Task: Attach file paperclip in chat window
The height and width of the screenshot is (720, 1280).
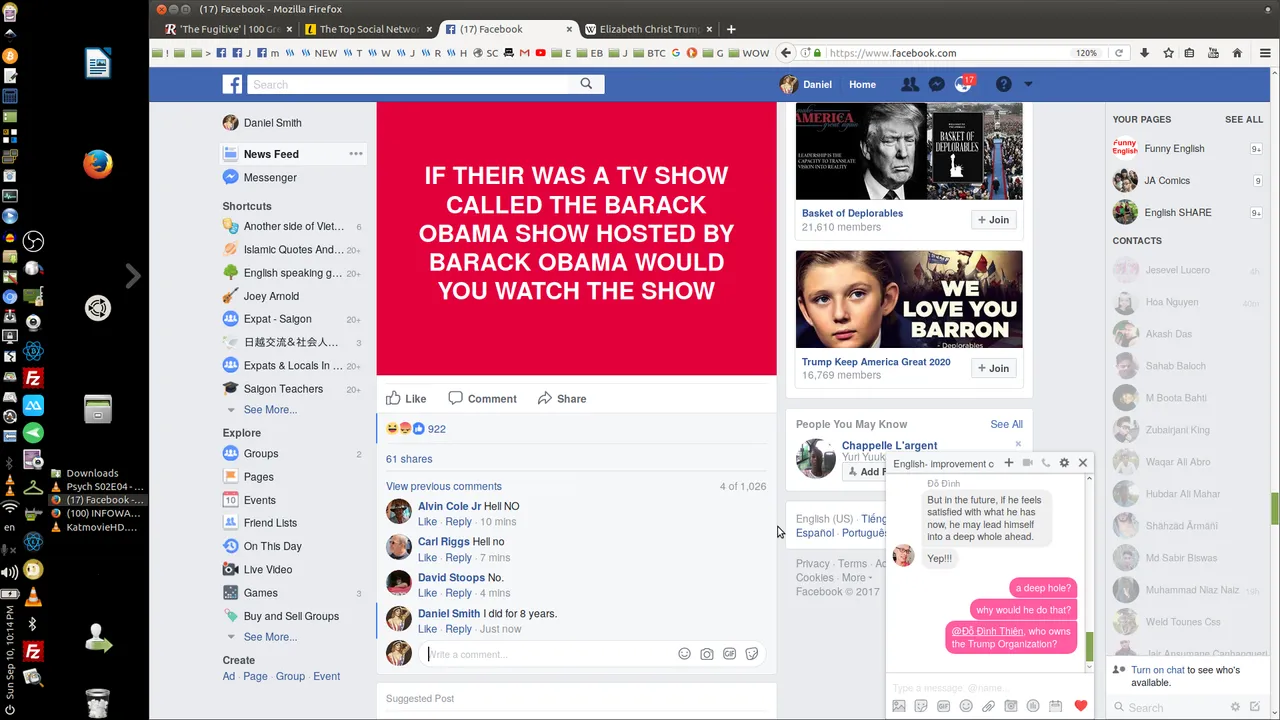Action: (x=988, y=706)
